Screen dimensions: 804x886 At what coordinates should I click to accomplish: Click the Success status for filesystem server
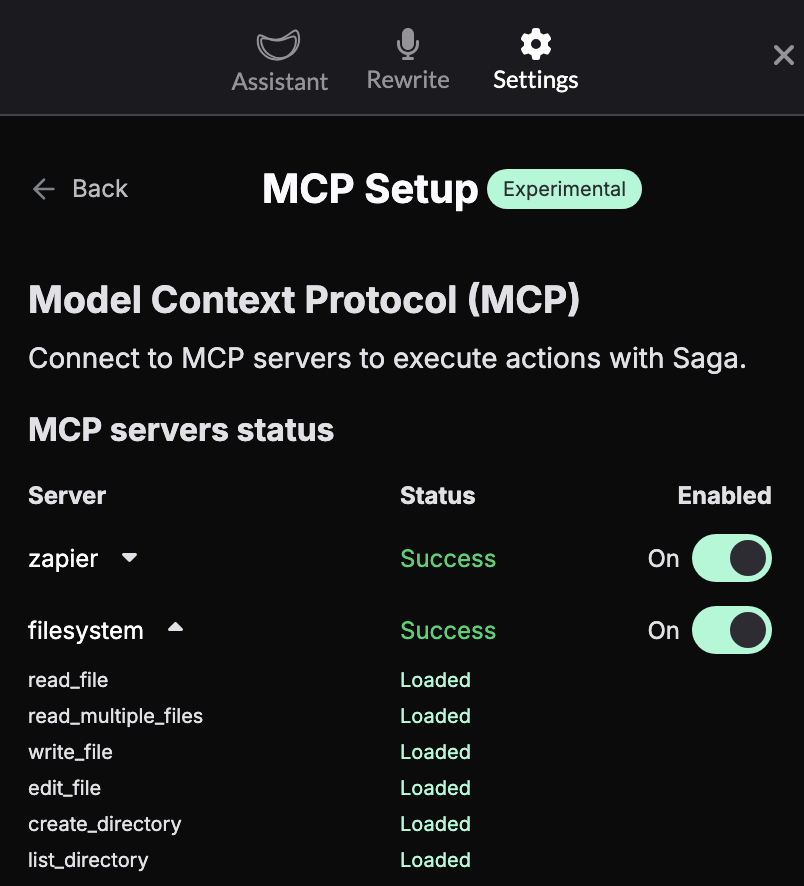(x=448, y=630)
